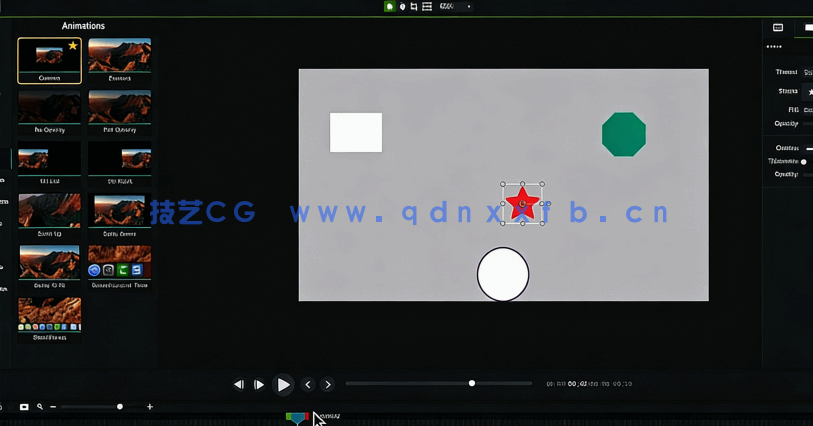The width and height of the screenshot is (813, 426).
Task: Select the fifth-row left mountain animation preset
Action: pyautogui.click(x=49, y=268)
